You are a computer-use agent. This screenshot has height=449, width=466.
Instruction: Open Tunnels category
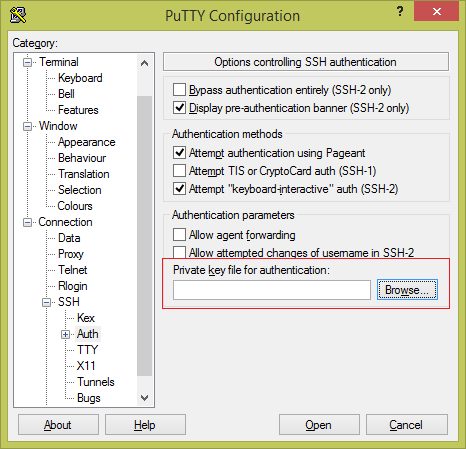95,382
